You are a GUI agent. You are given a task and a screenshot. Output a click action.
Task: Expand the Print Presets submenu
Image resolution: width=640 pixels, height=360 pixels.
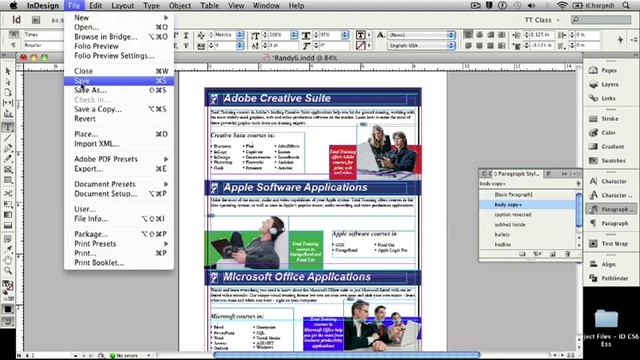coord(119,244)
